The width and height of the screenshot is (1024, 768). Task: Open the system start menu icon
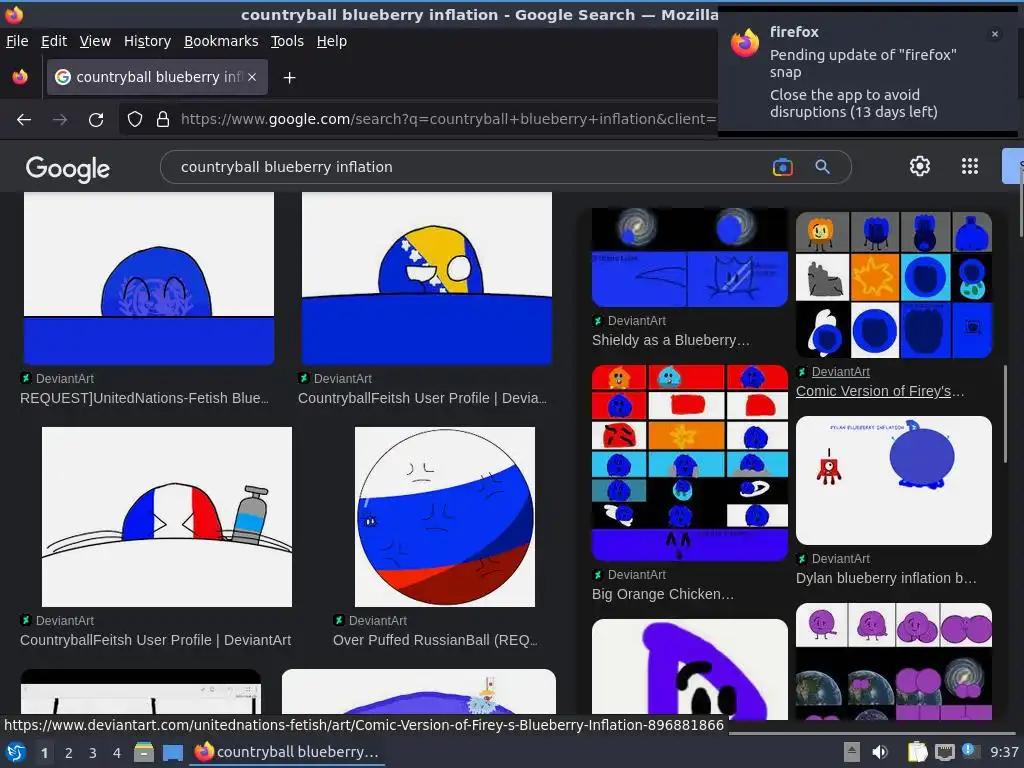tap(15, 752)
